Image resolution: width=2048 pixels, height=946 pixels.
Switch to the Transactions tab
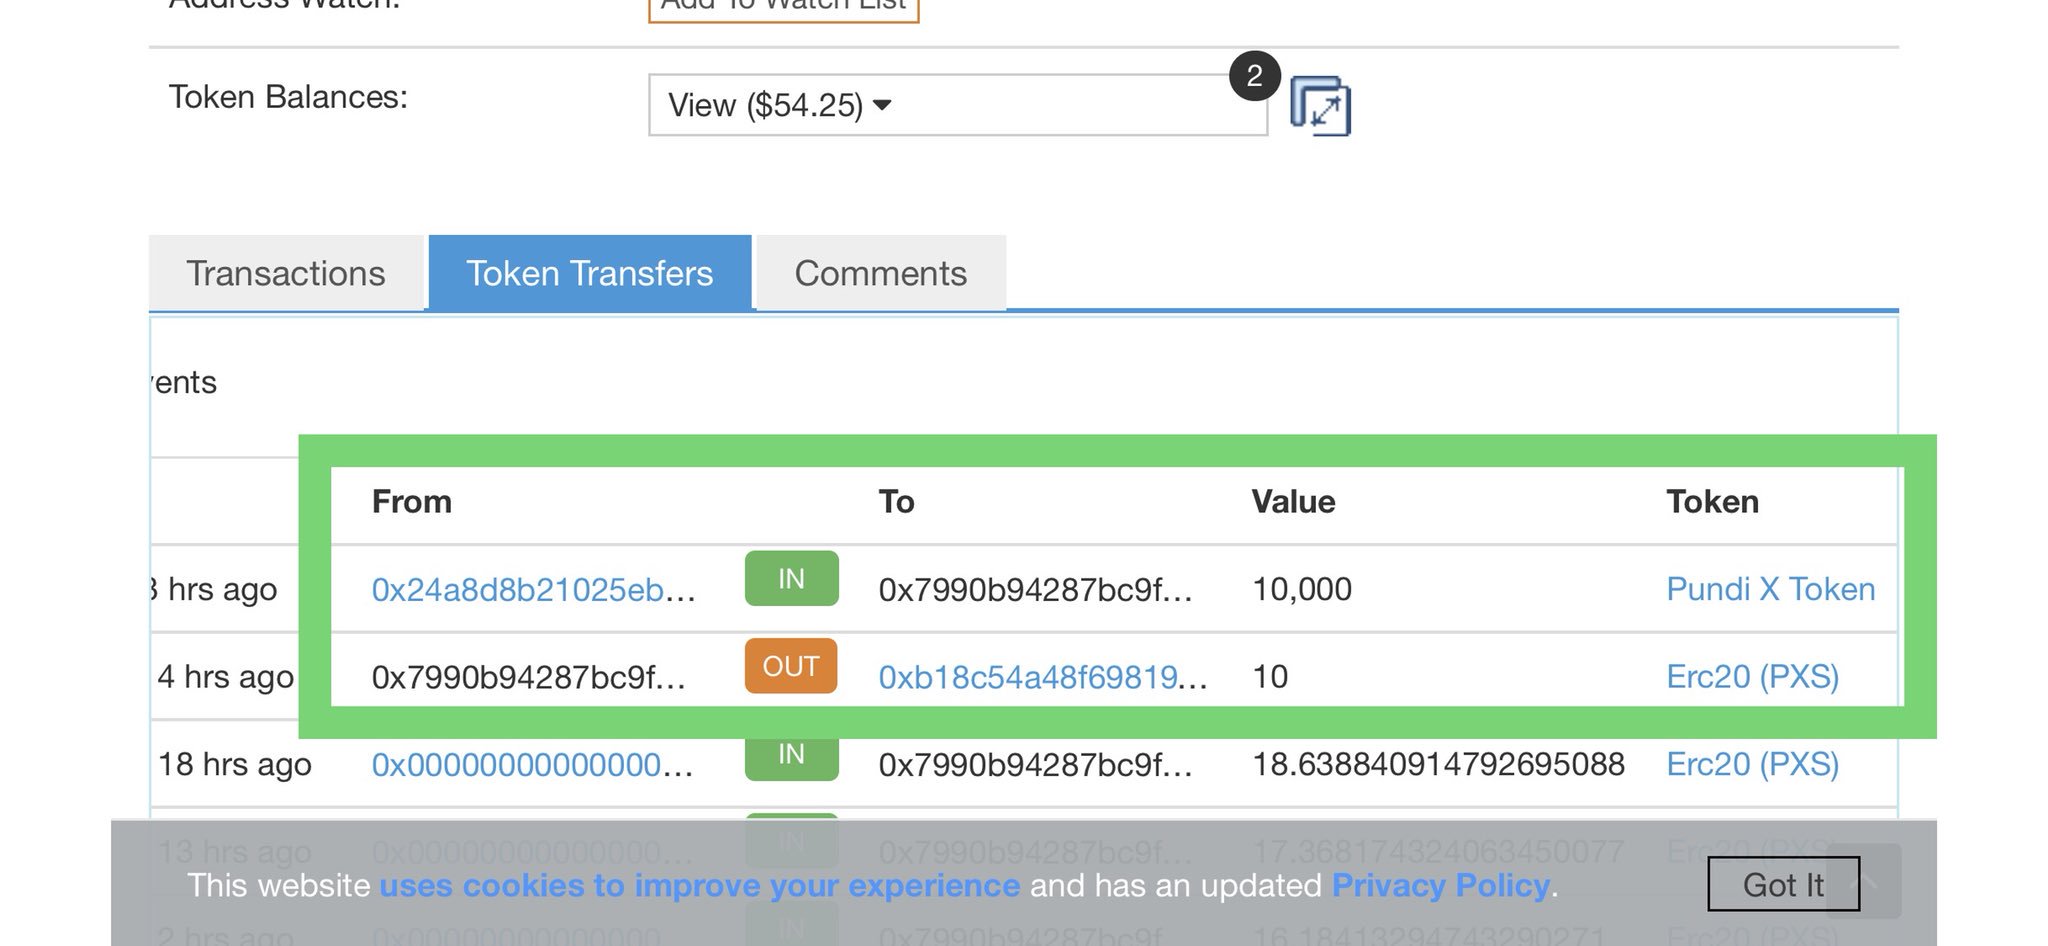tap(286, 273)
